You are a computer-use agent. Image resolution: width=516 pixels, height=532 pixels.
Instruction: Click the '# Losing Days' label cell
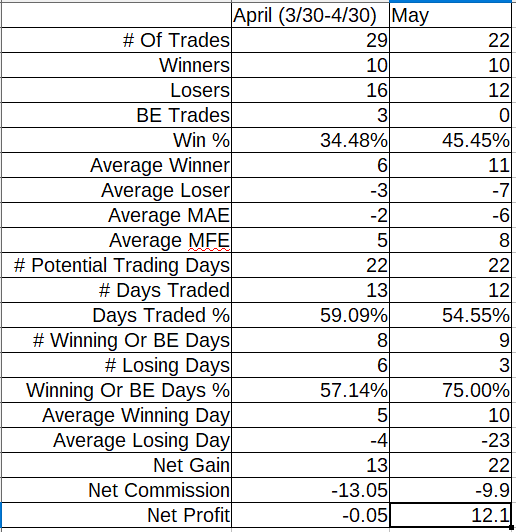tap(116, 365)
